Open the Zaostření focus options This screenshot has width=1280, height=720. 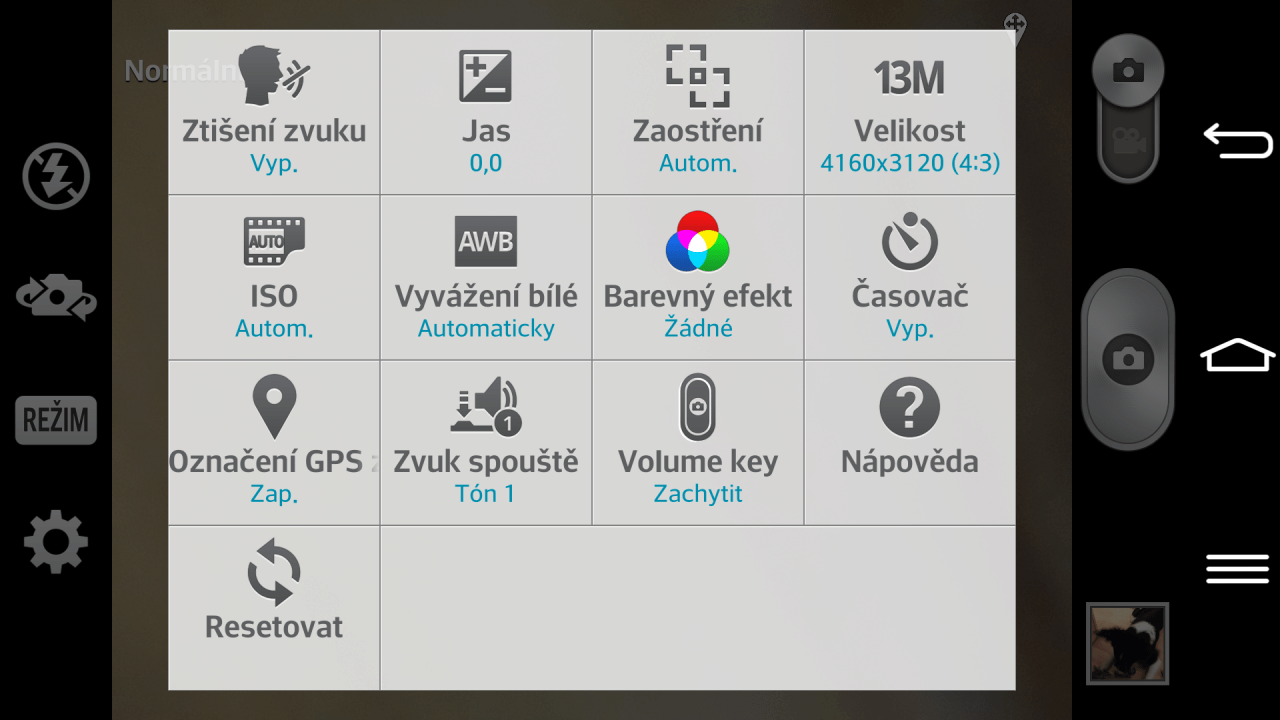pos(698,112)
